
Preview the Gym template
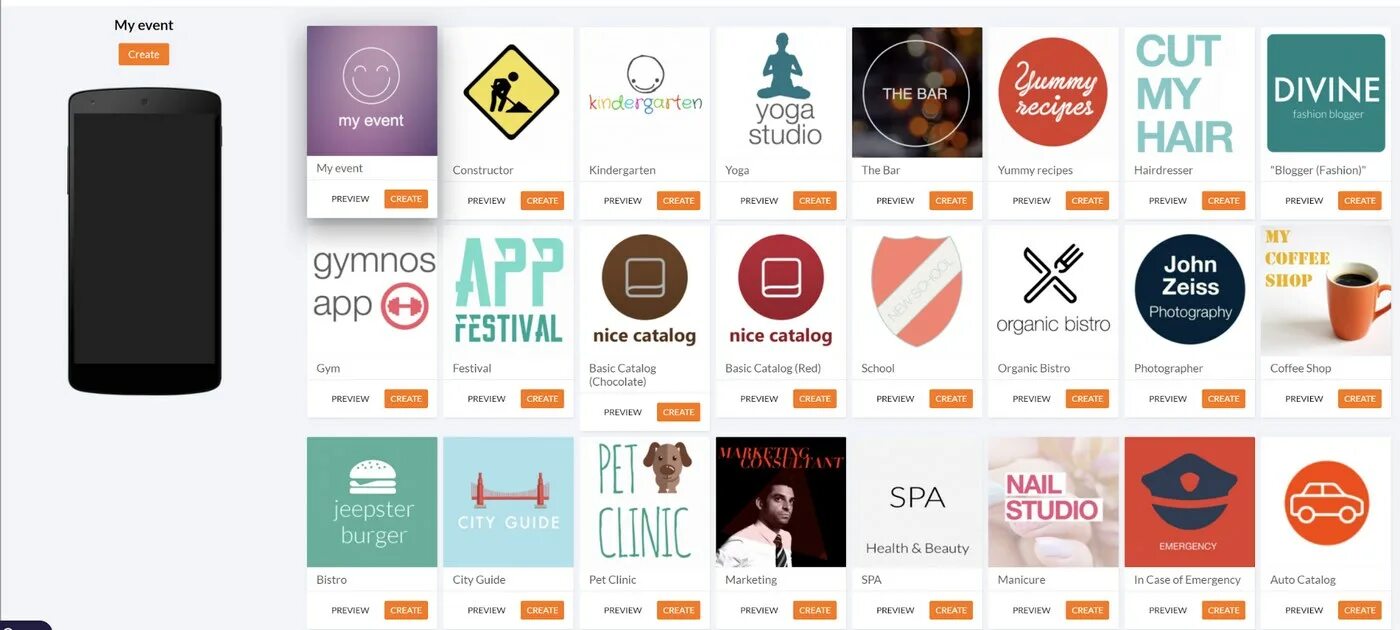click(x=350, y=399)
